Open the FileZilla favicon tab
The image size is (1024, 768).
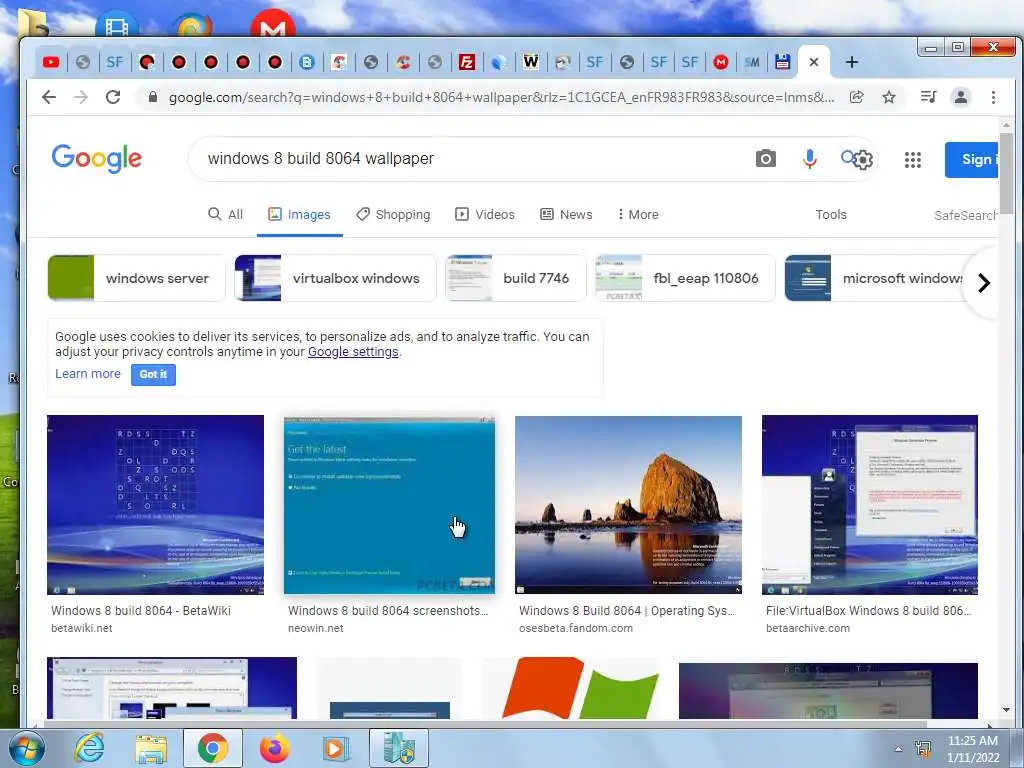pos(466,62)
